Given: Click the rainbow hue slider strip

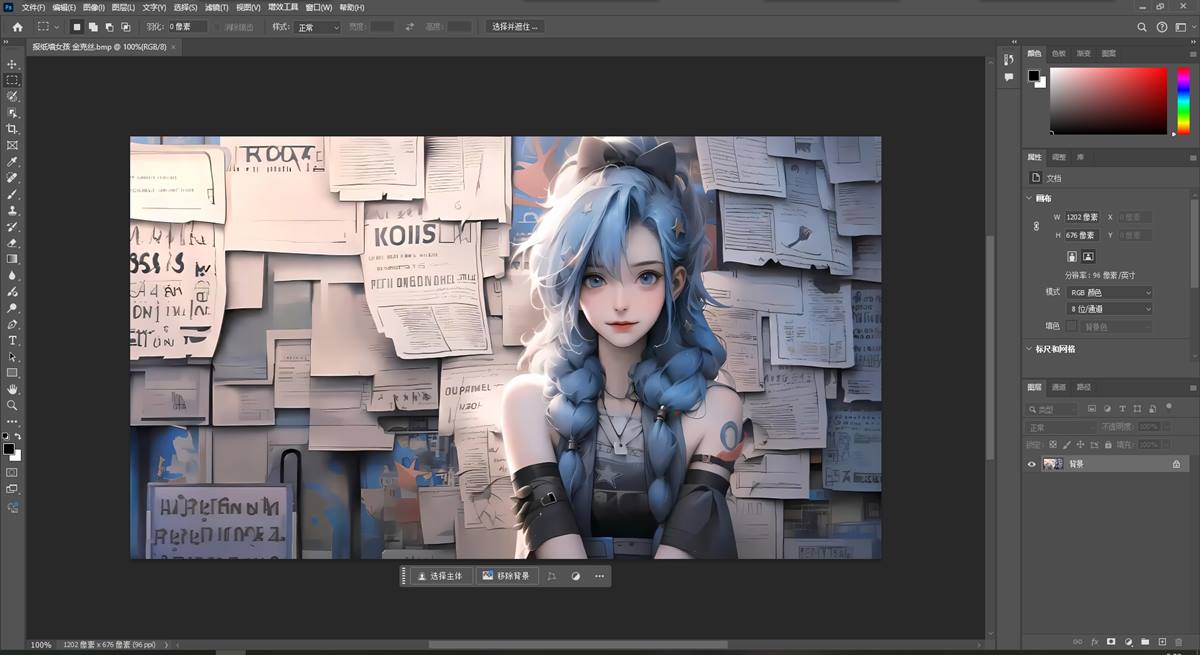Looking at the screenshot, I should point(1183,100).
